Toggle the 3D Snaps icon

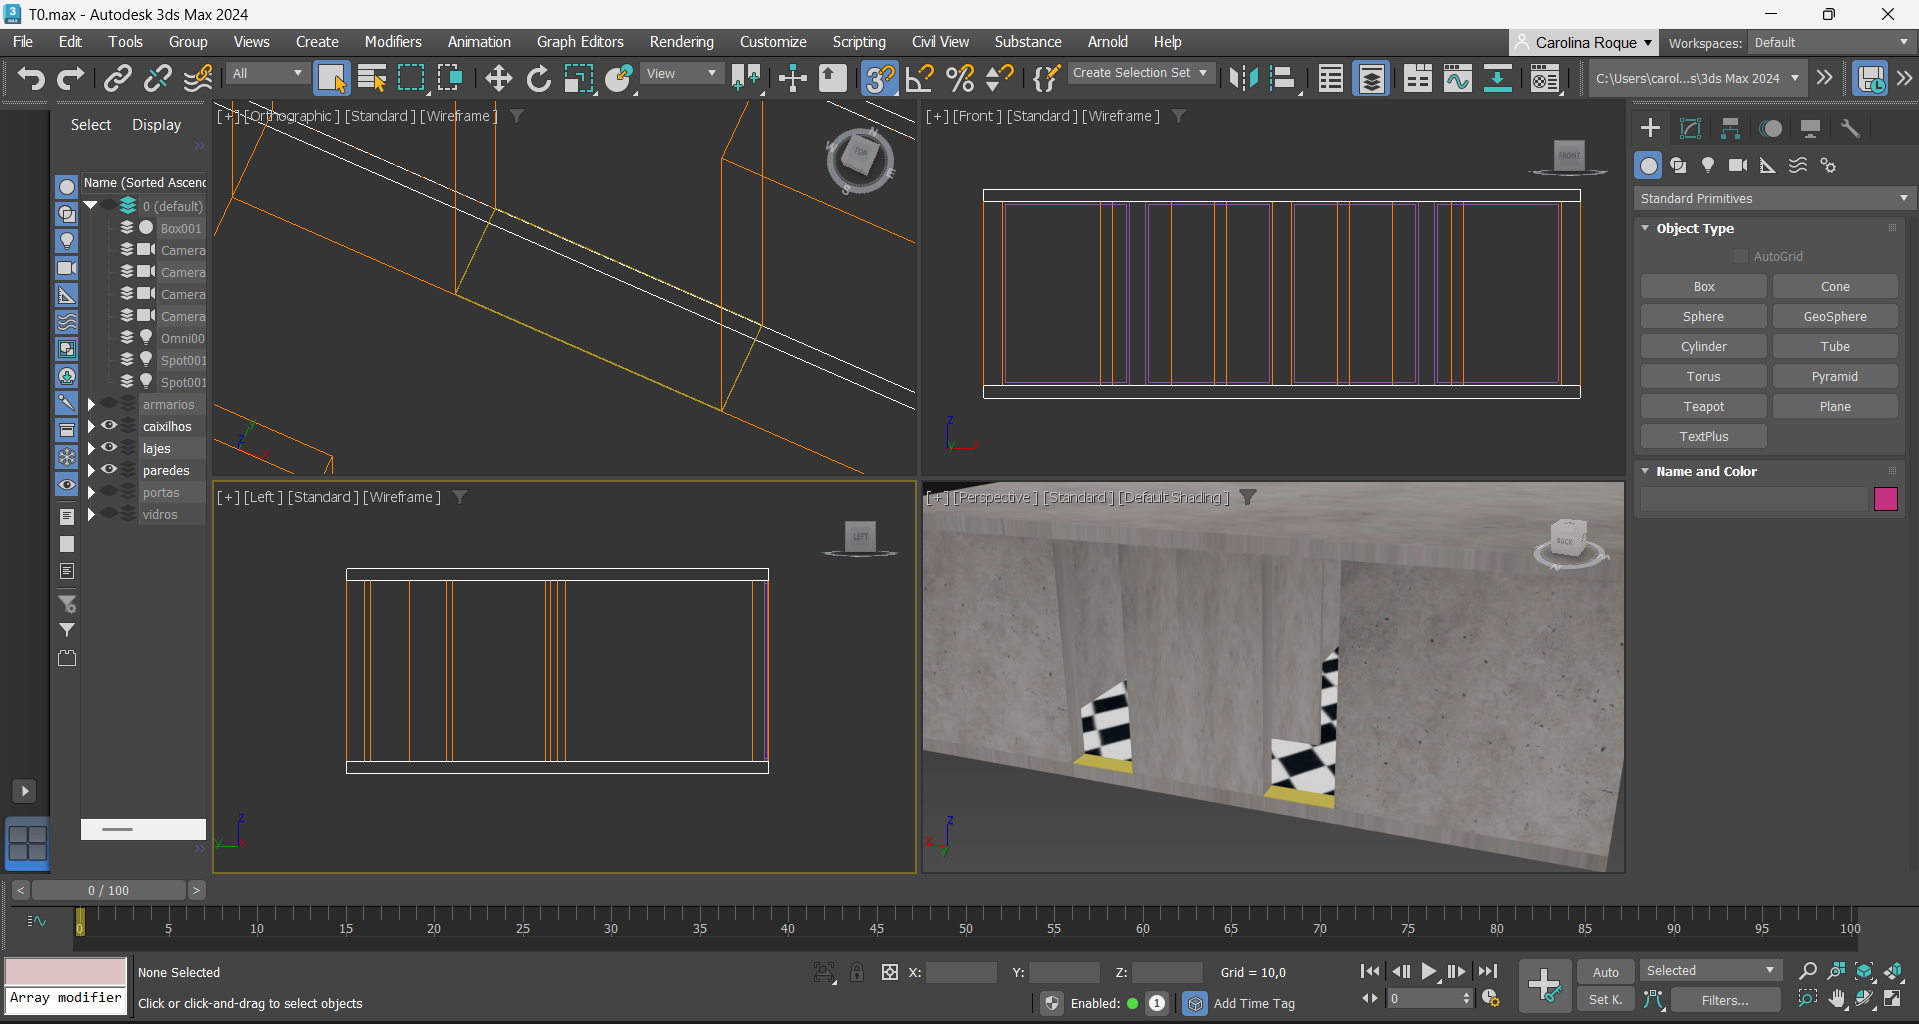(879, 78)
